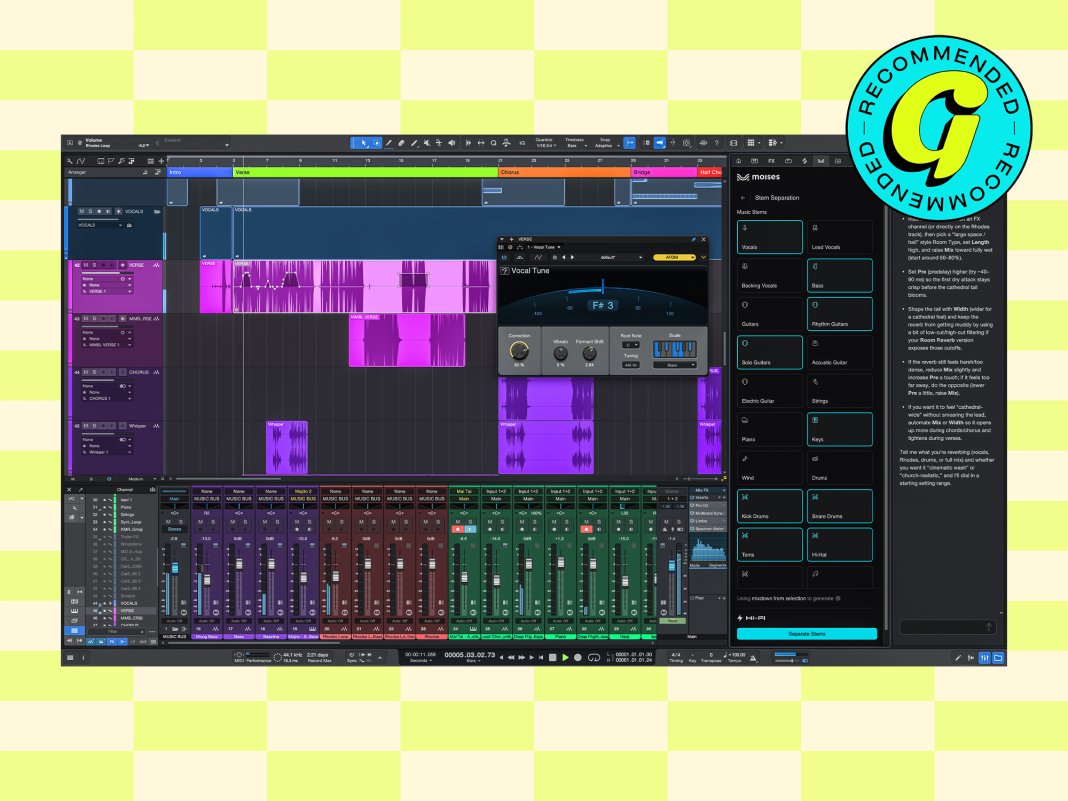Select the Listen speaker tool
The image size is (1068, 801).
tap(452, 143)
